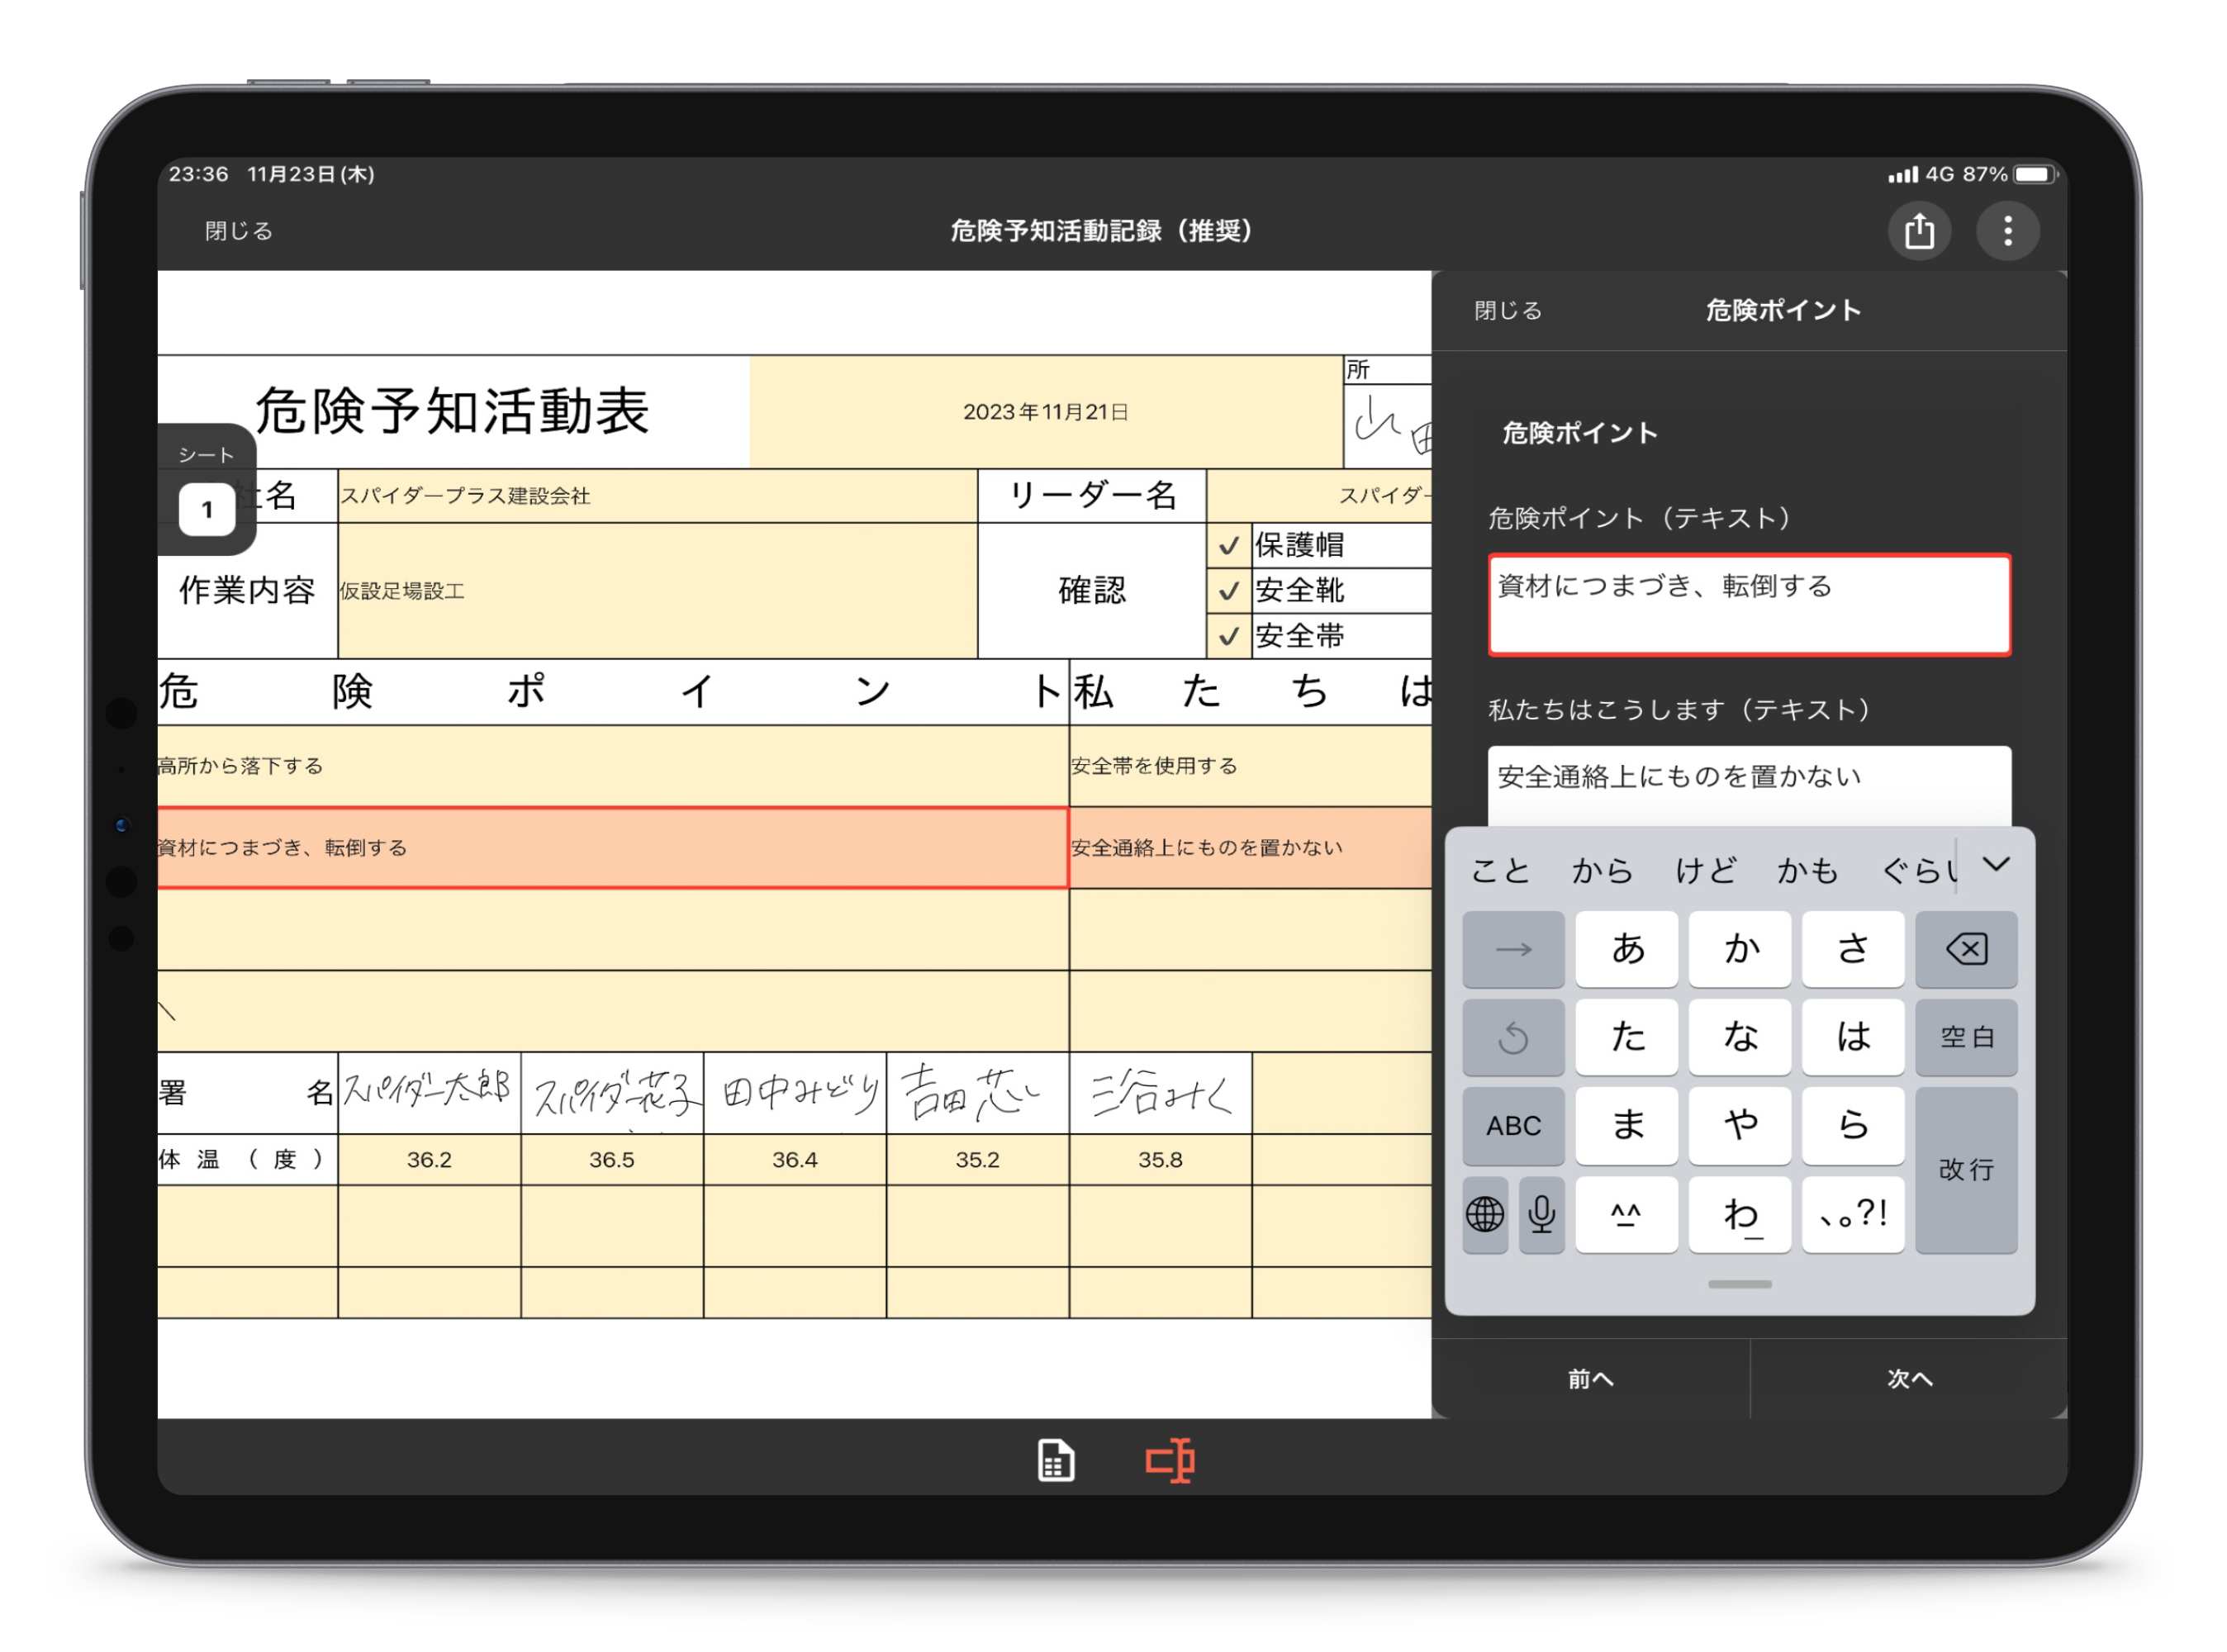The height and width of the screenshot is (1652, 2227).
Task: Toggle the 安全靴 checkbox
Action: 1229,591
